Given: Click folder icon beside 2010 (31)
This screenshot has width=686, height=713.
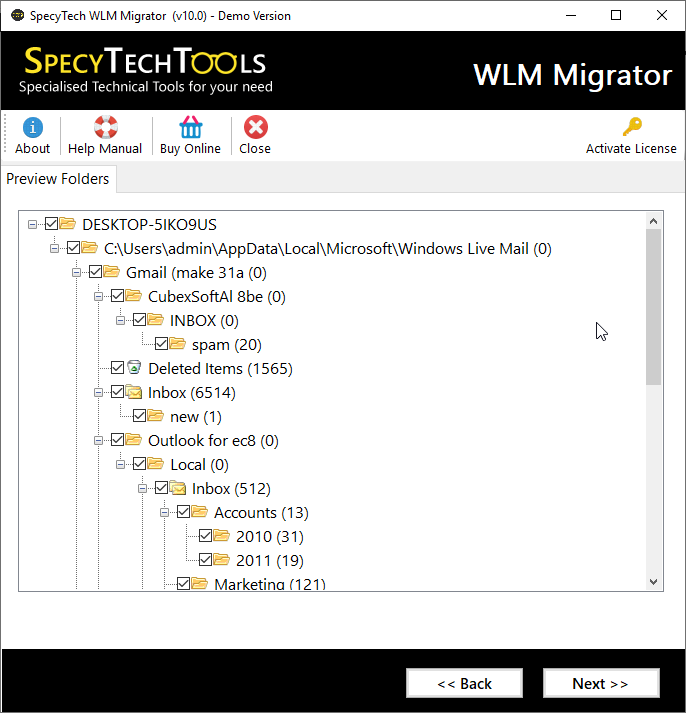Looking at the screenshot, I should click(222, 536).
